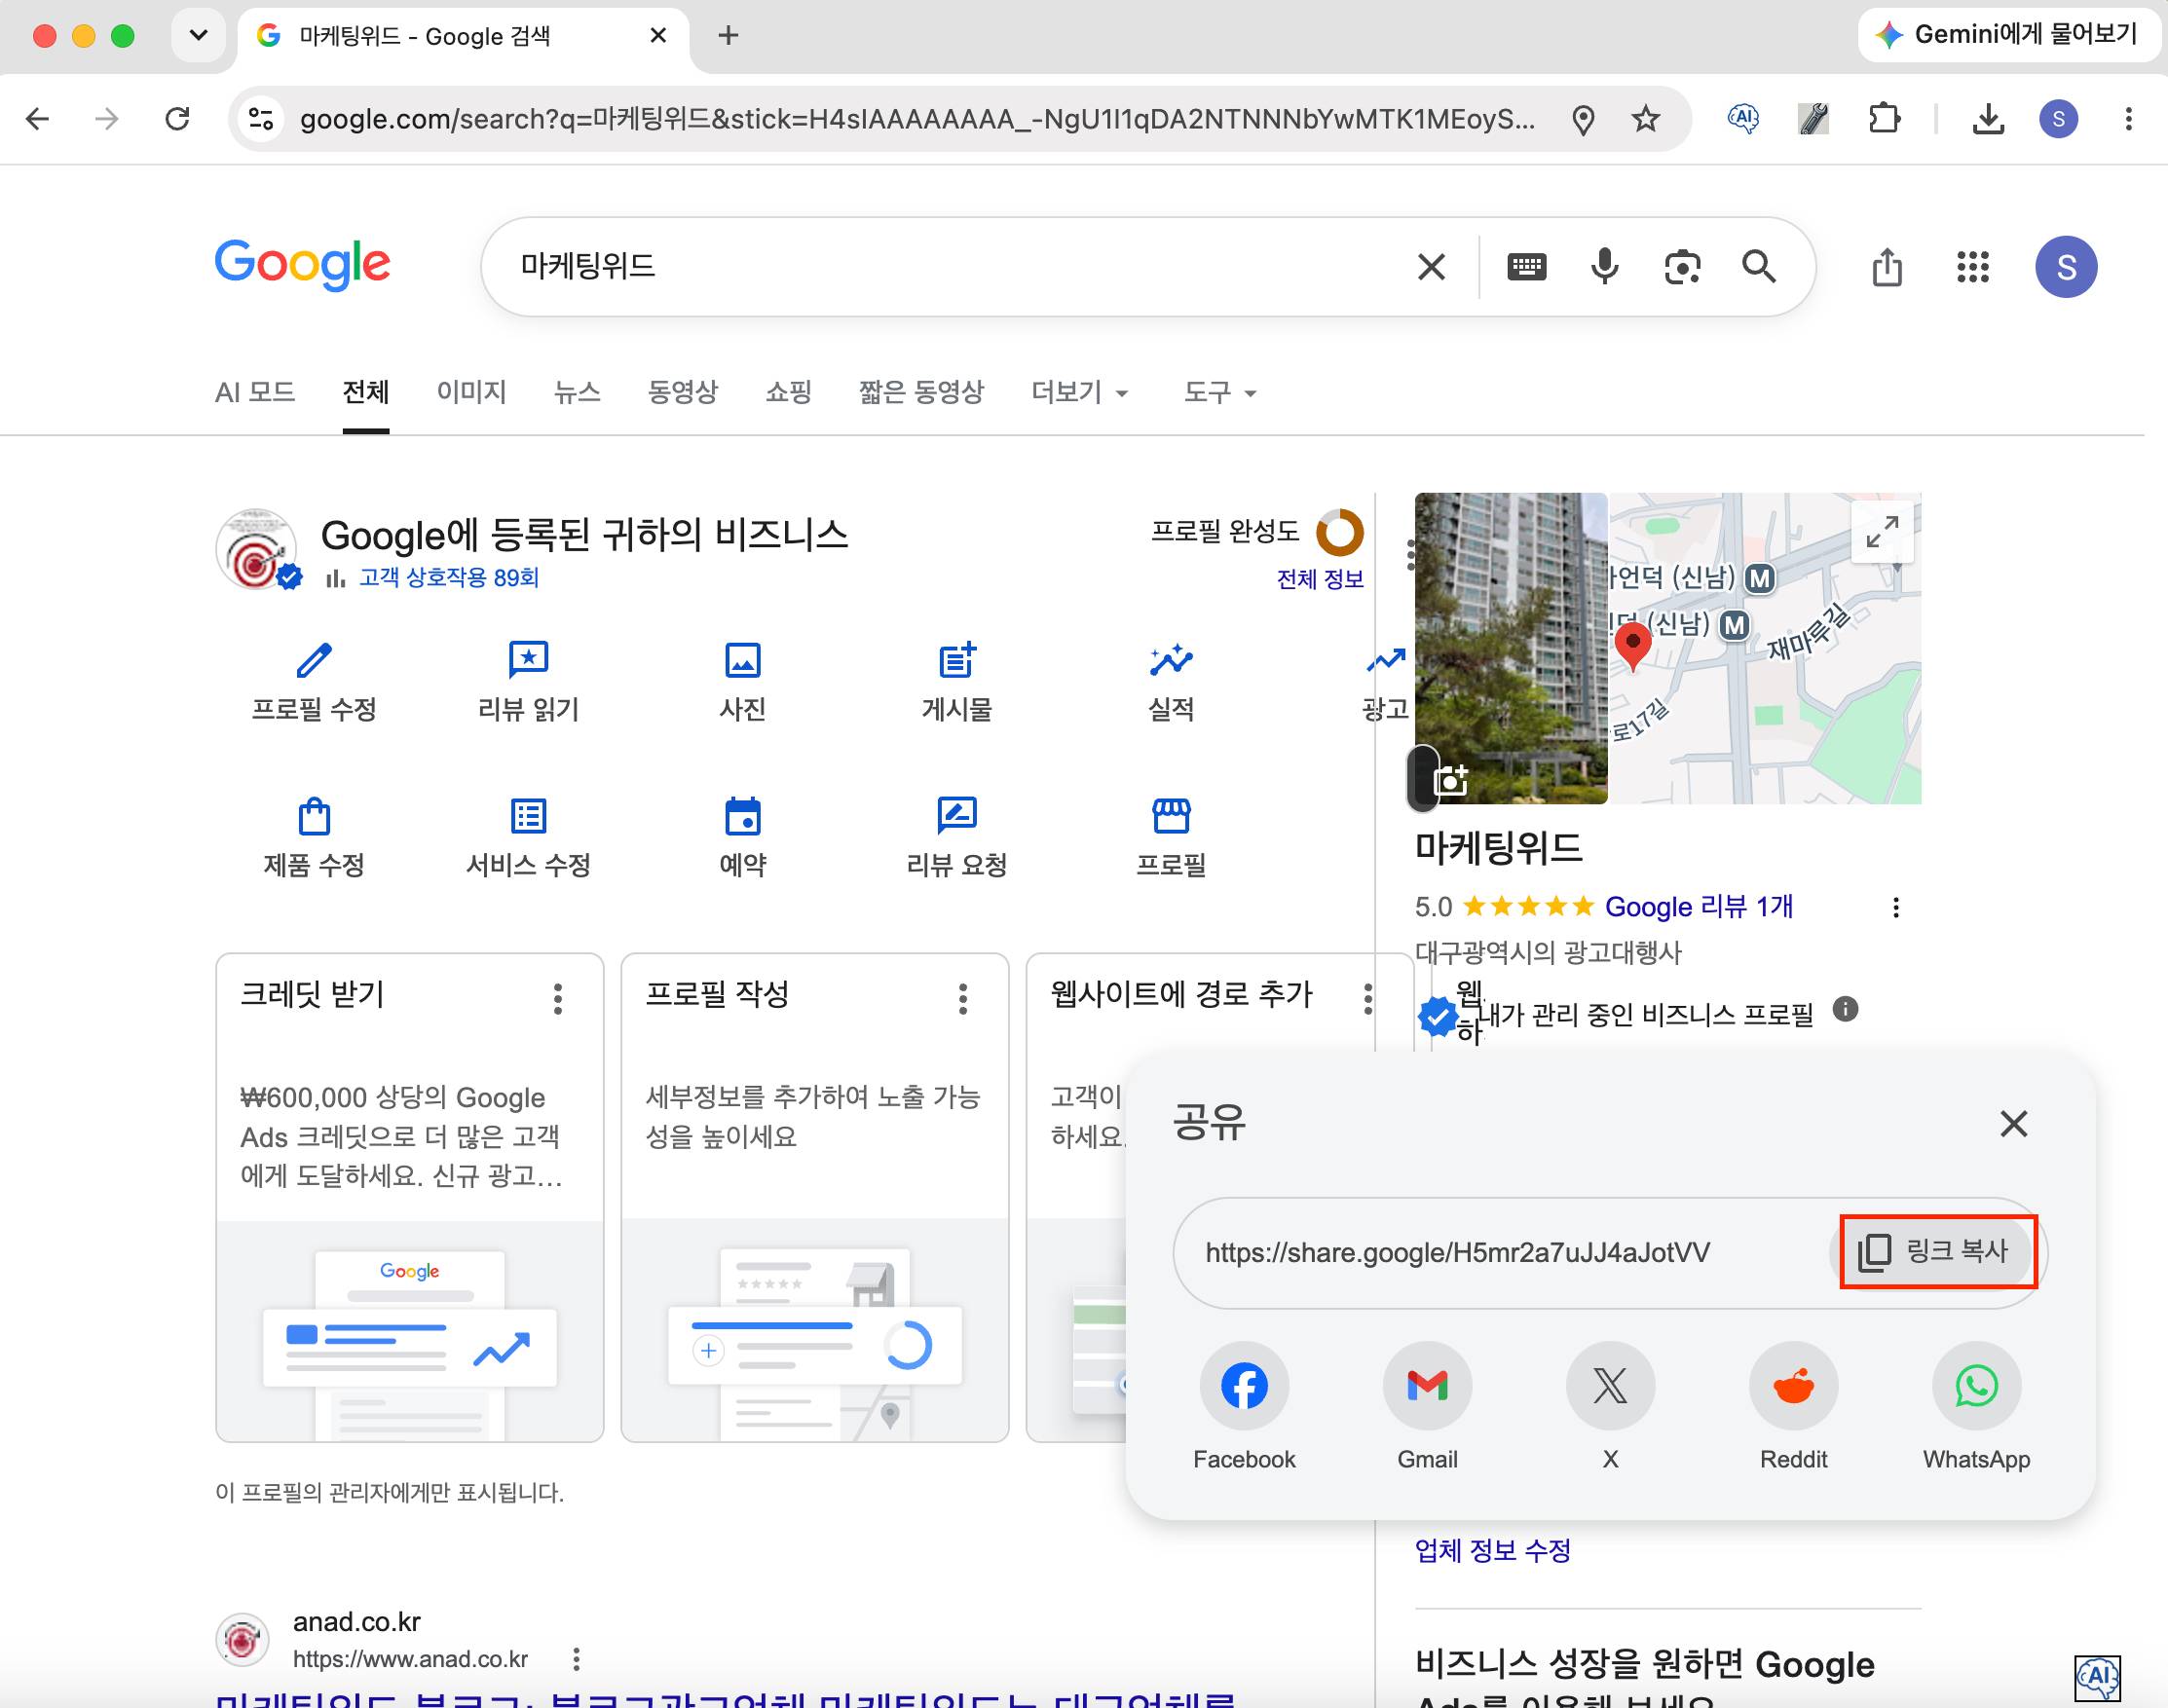
Task: Show info about managed business profile
Action: coord(1845,1010)
